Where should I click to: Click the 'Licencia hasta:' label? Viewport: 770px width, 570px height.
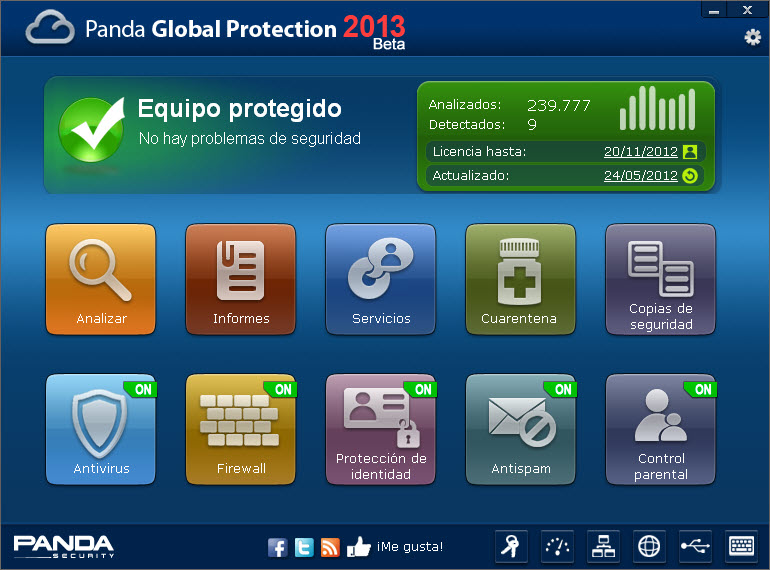tap(479, 152)
